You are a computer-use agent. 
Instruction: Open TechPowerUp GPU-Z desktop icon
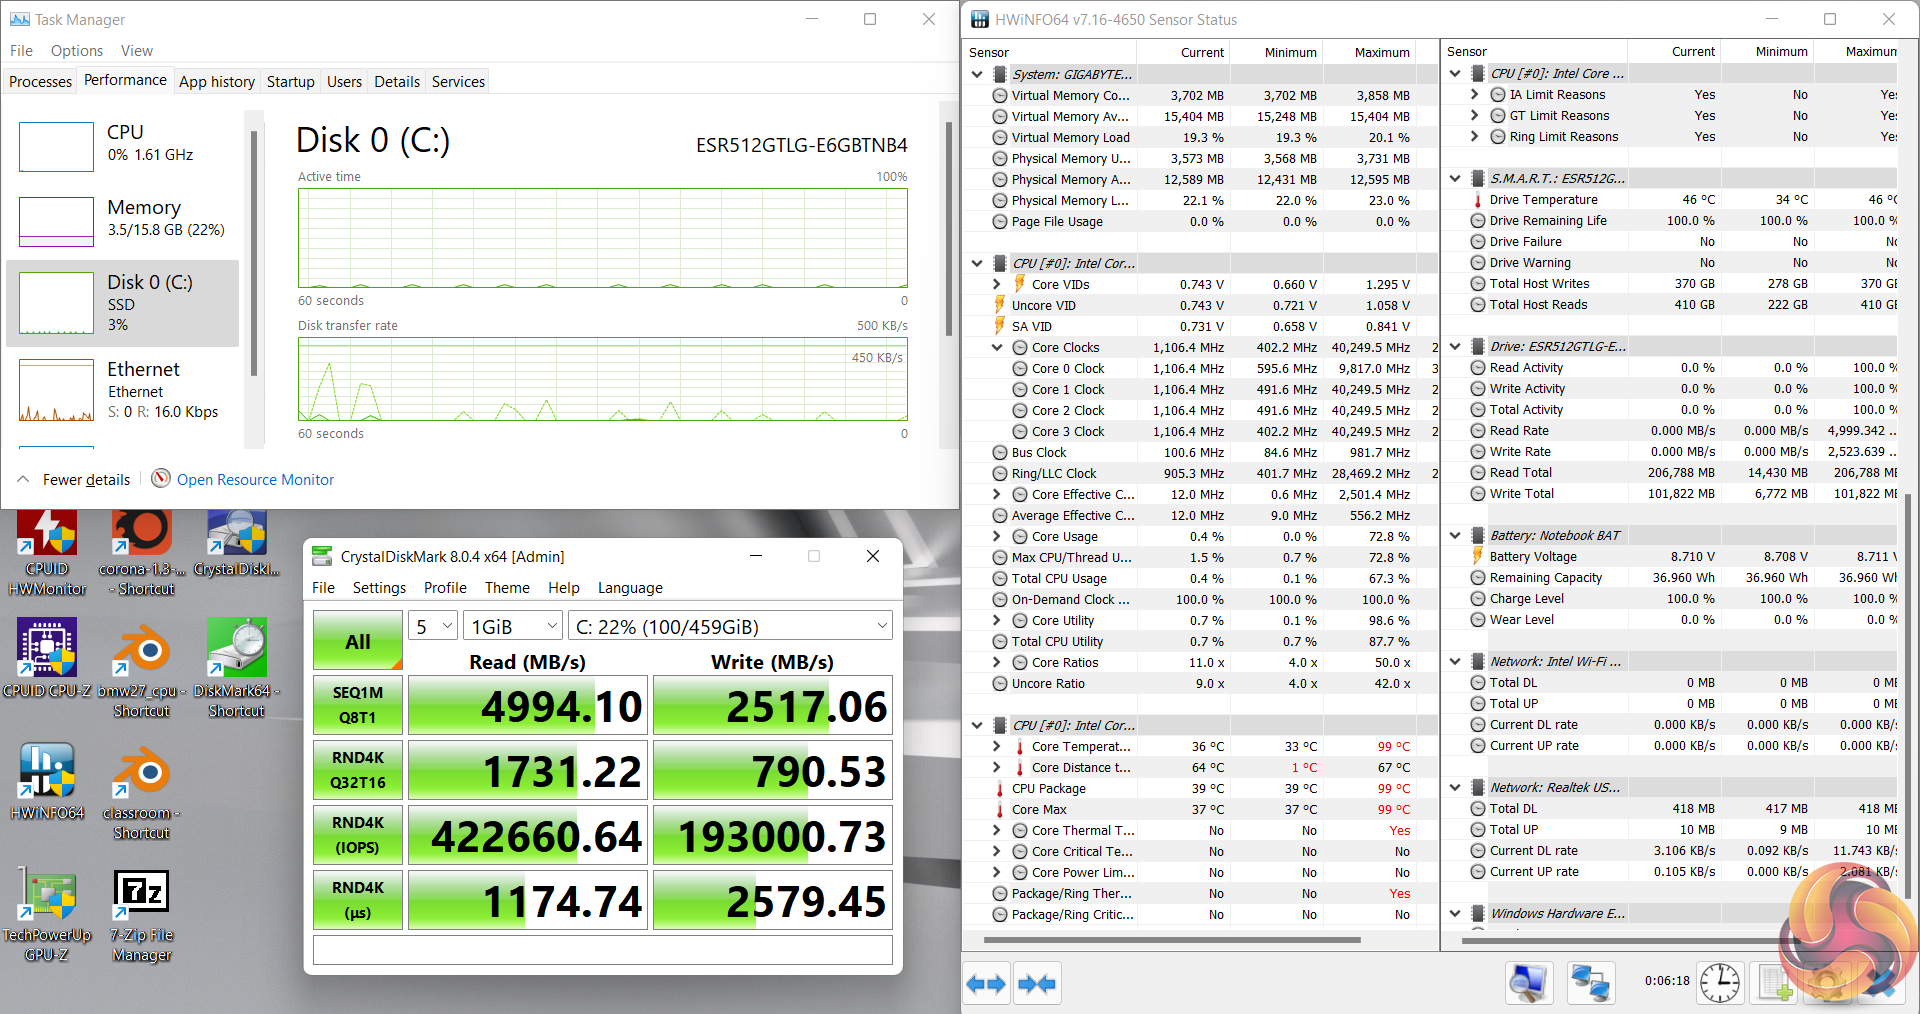pos(47,914)
